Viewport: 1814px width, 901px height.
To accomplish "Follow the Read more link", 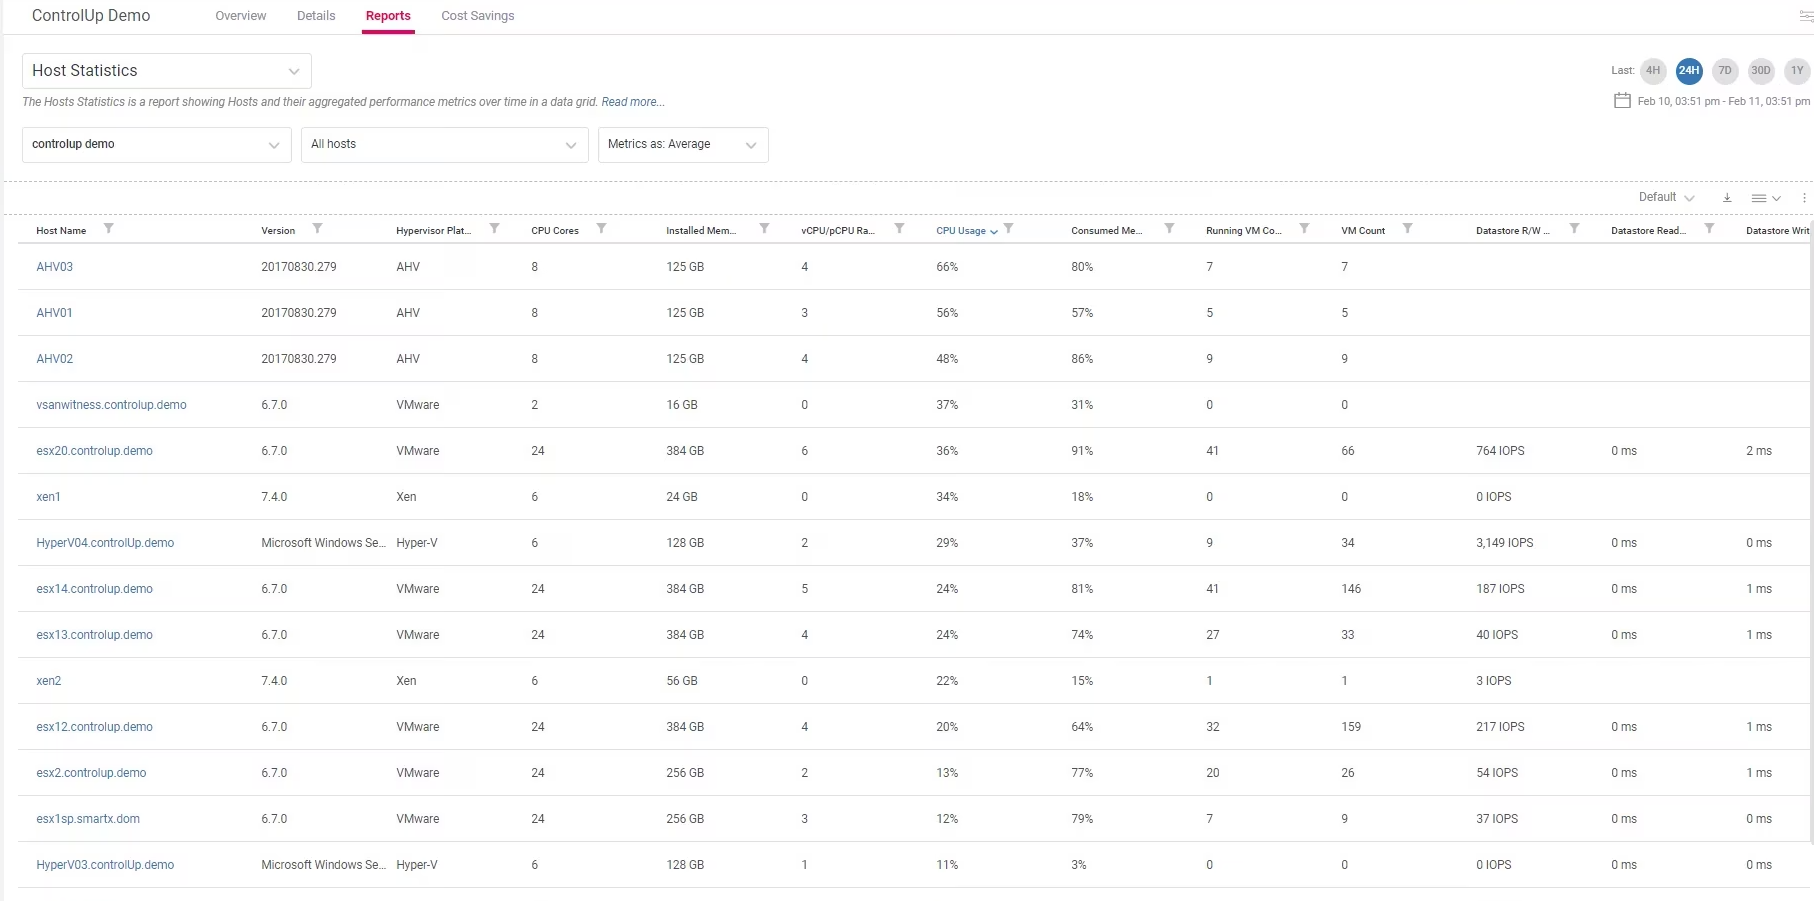I will (633, 102).
